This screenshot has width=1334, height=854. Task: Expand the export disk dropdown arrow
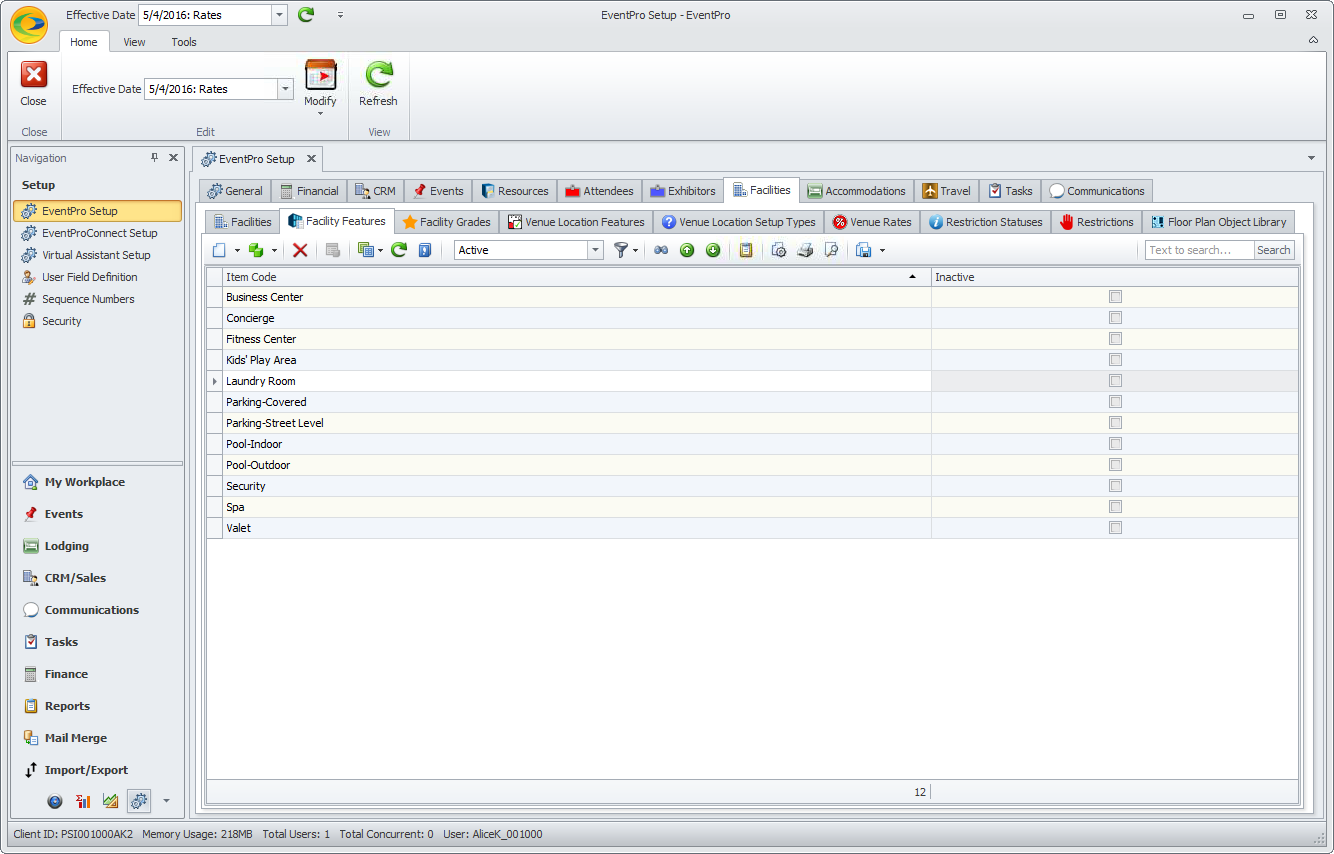(882, 250)
